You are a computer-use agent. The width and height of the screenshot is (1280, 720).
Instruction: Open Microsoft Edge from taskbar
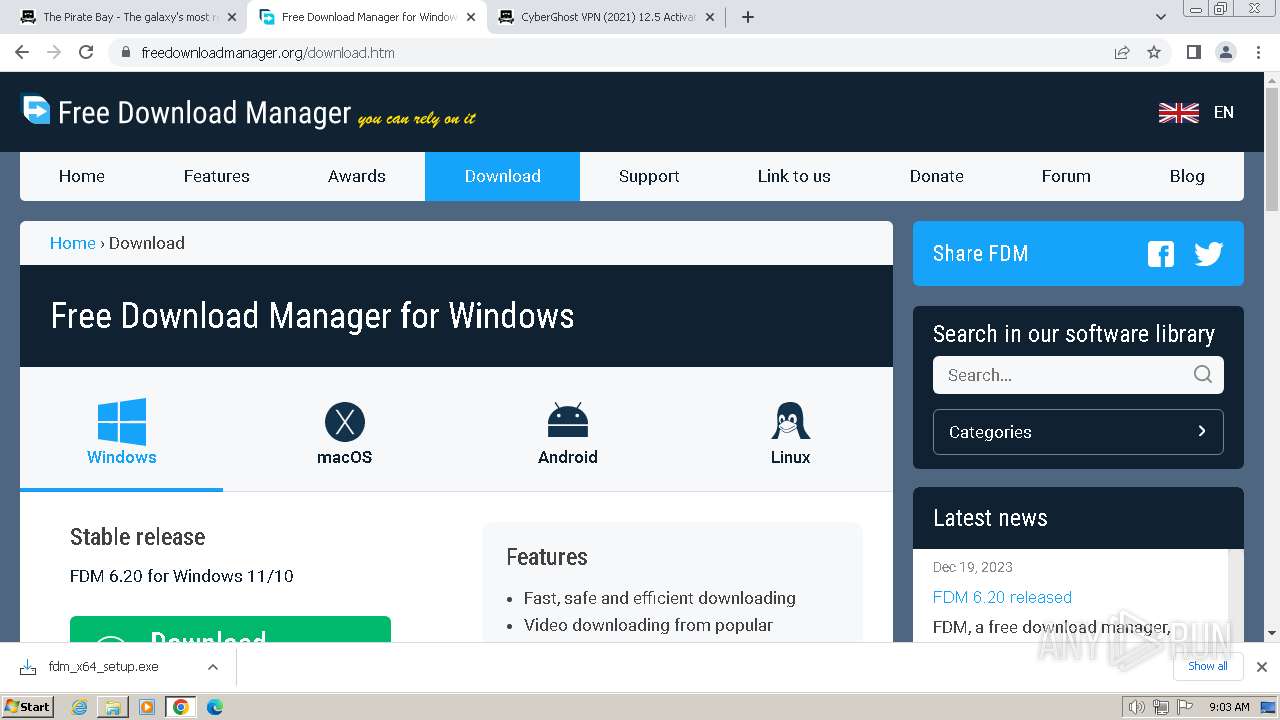(x=214, y=707)
